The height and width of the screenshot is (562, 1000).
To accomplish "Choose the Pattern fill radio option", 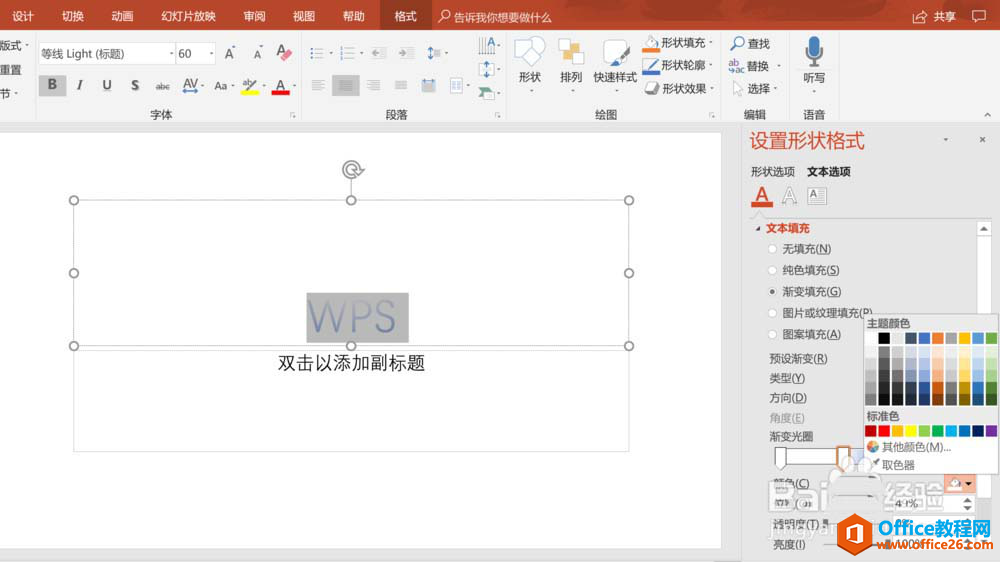I will pyautogui.click(x=772, y=335).
